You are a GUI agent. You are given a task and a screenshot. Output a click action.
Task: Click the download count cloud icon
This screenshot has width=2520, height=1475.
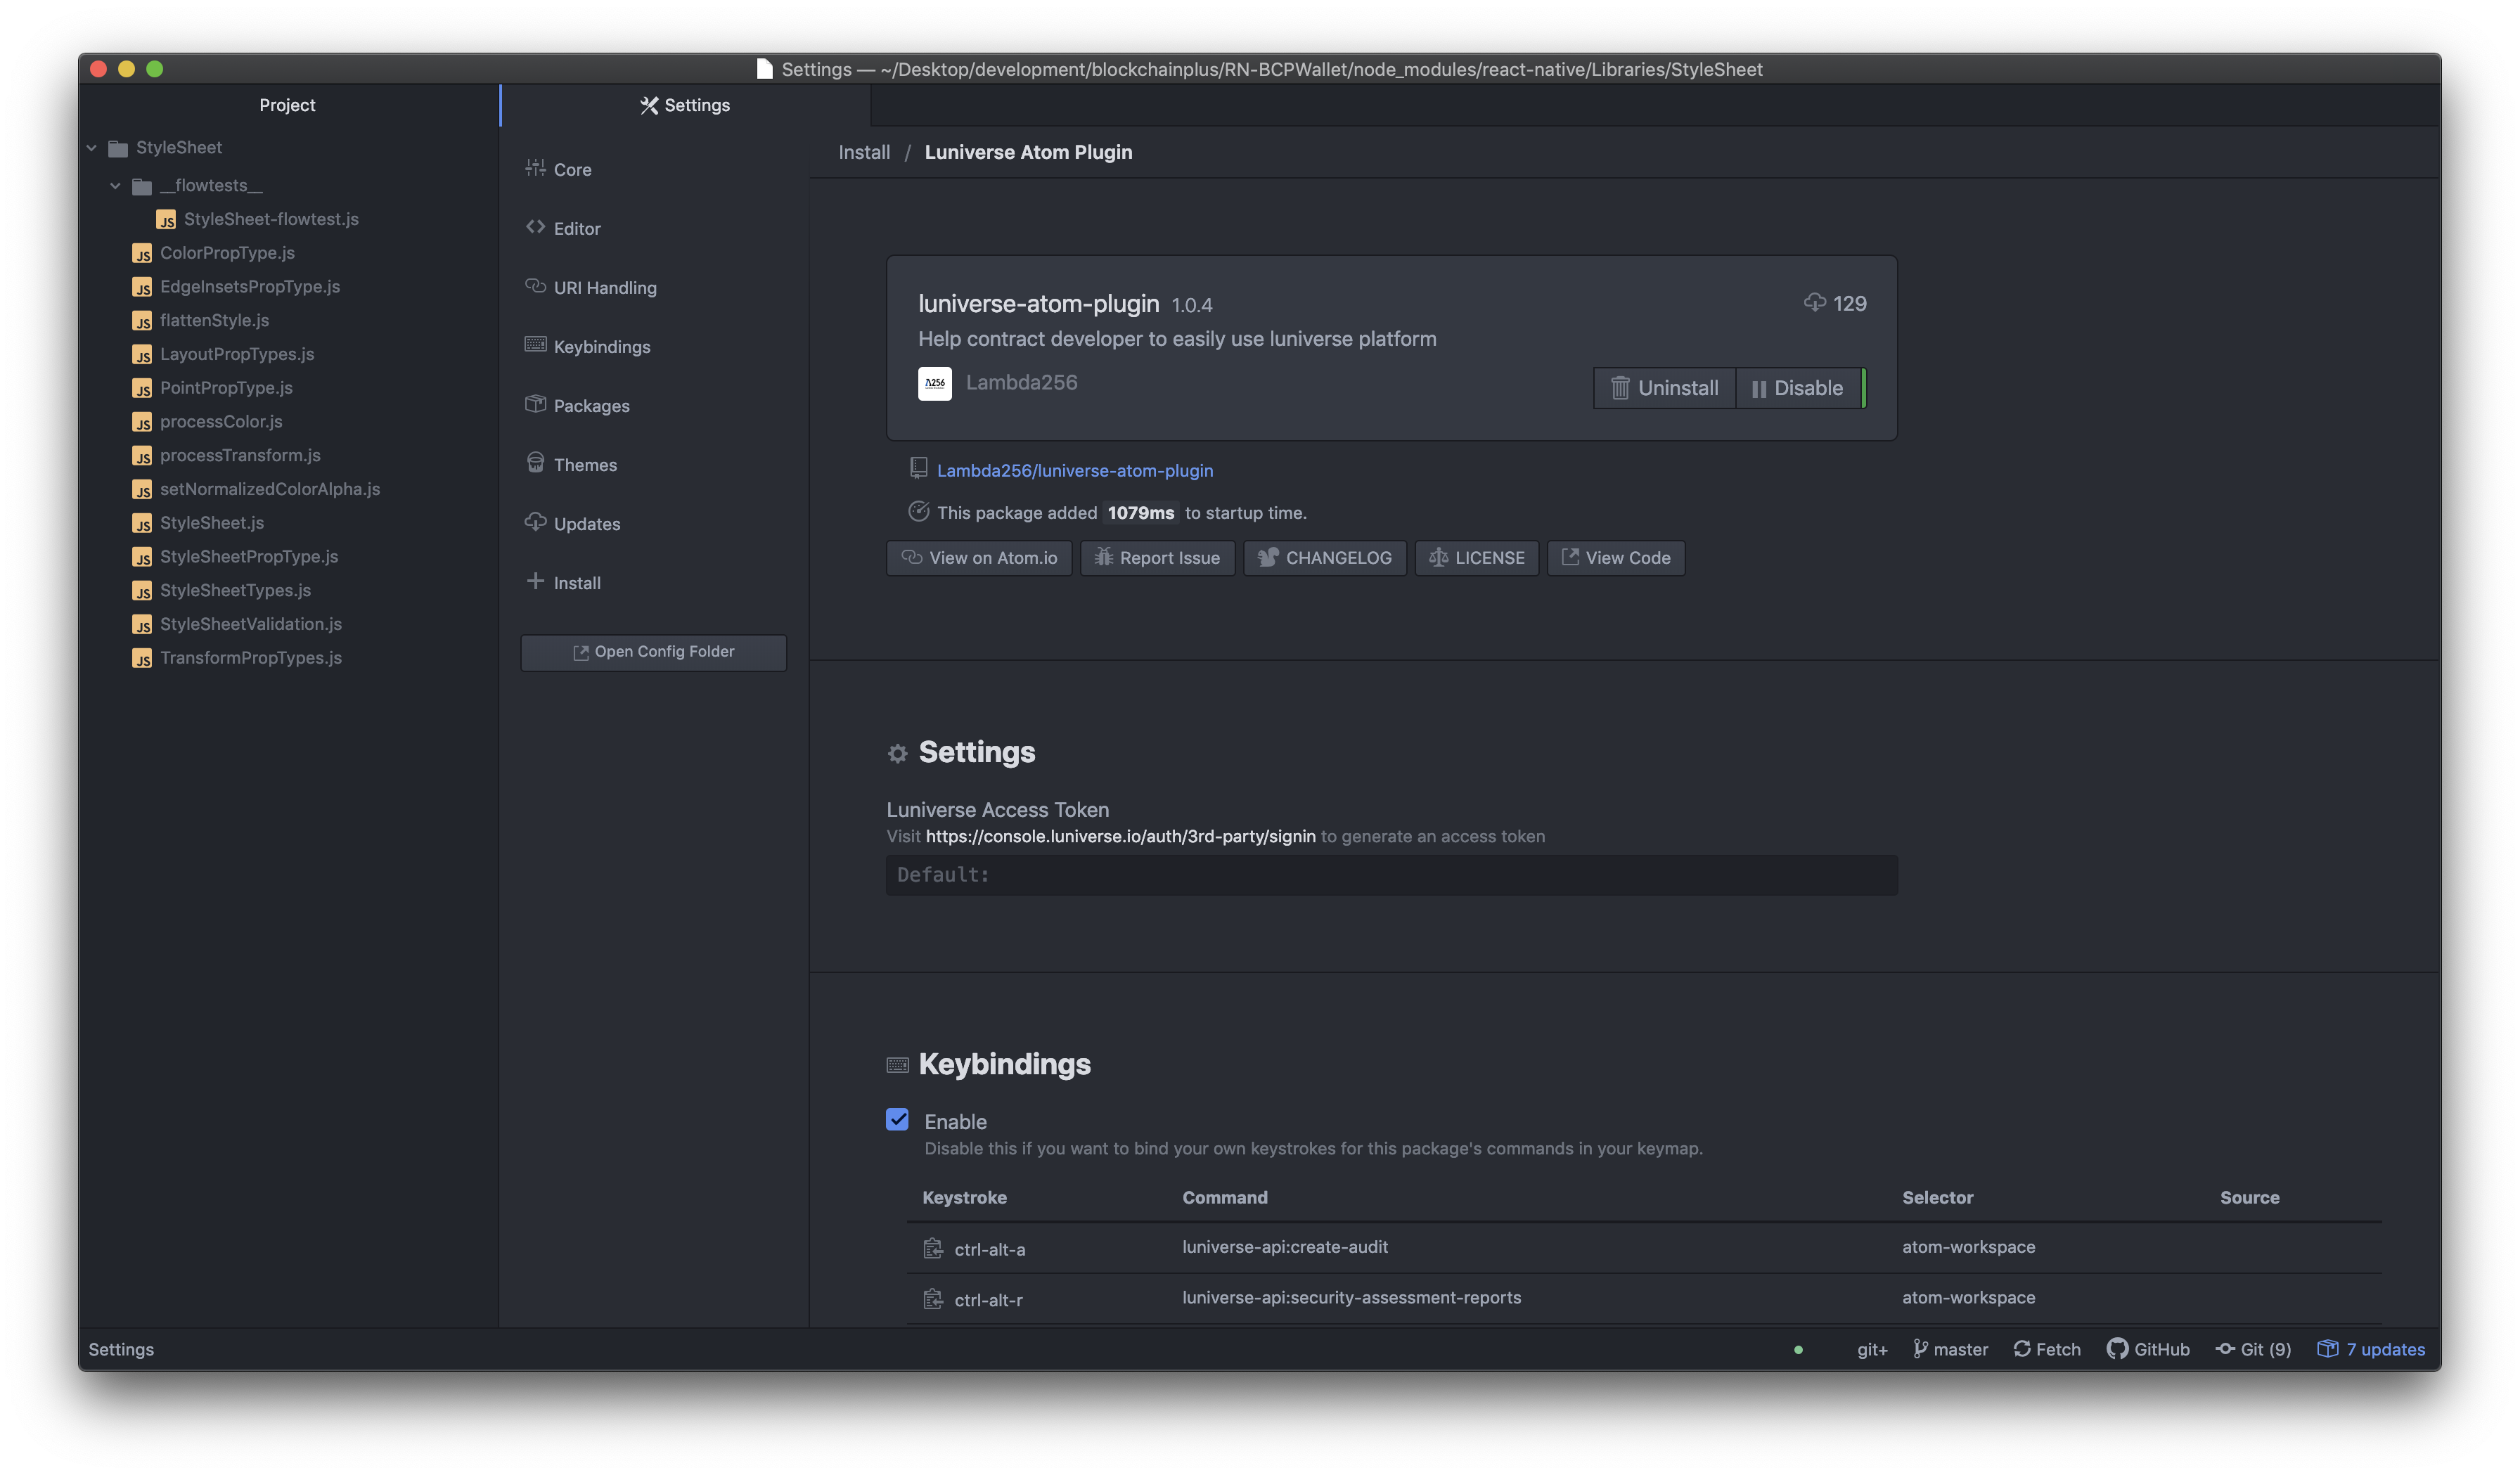coord(1814,302)
